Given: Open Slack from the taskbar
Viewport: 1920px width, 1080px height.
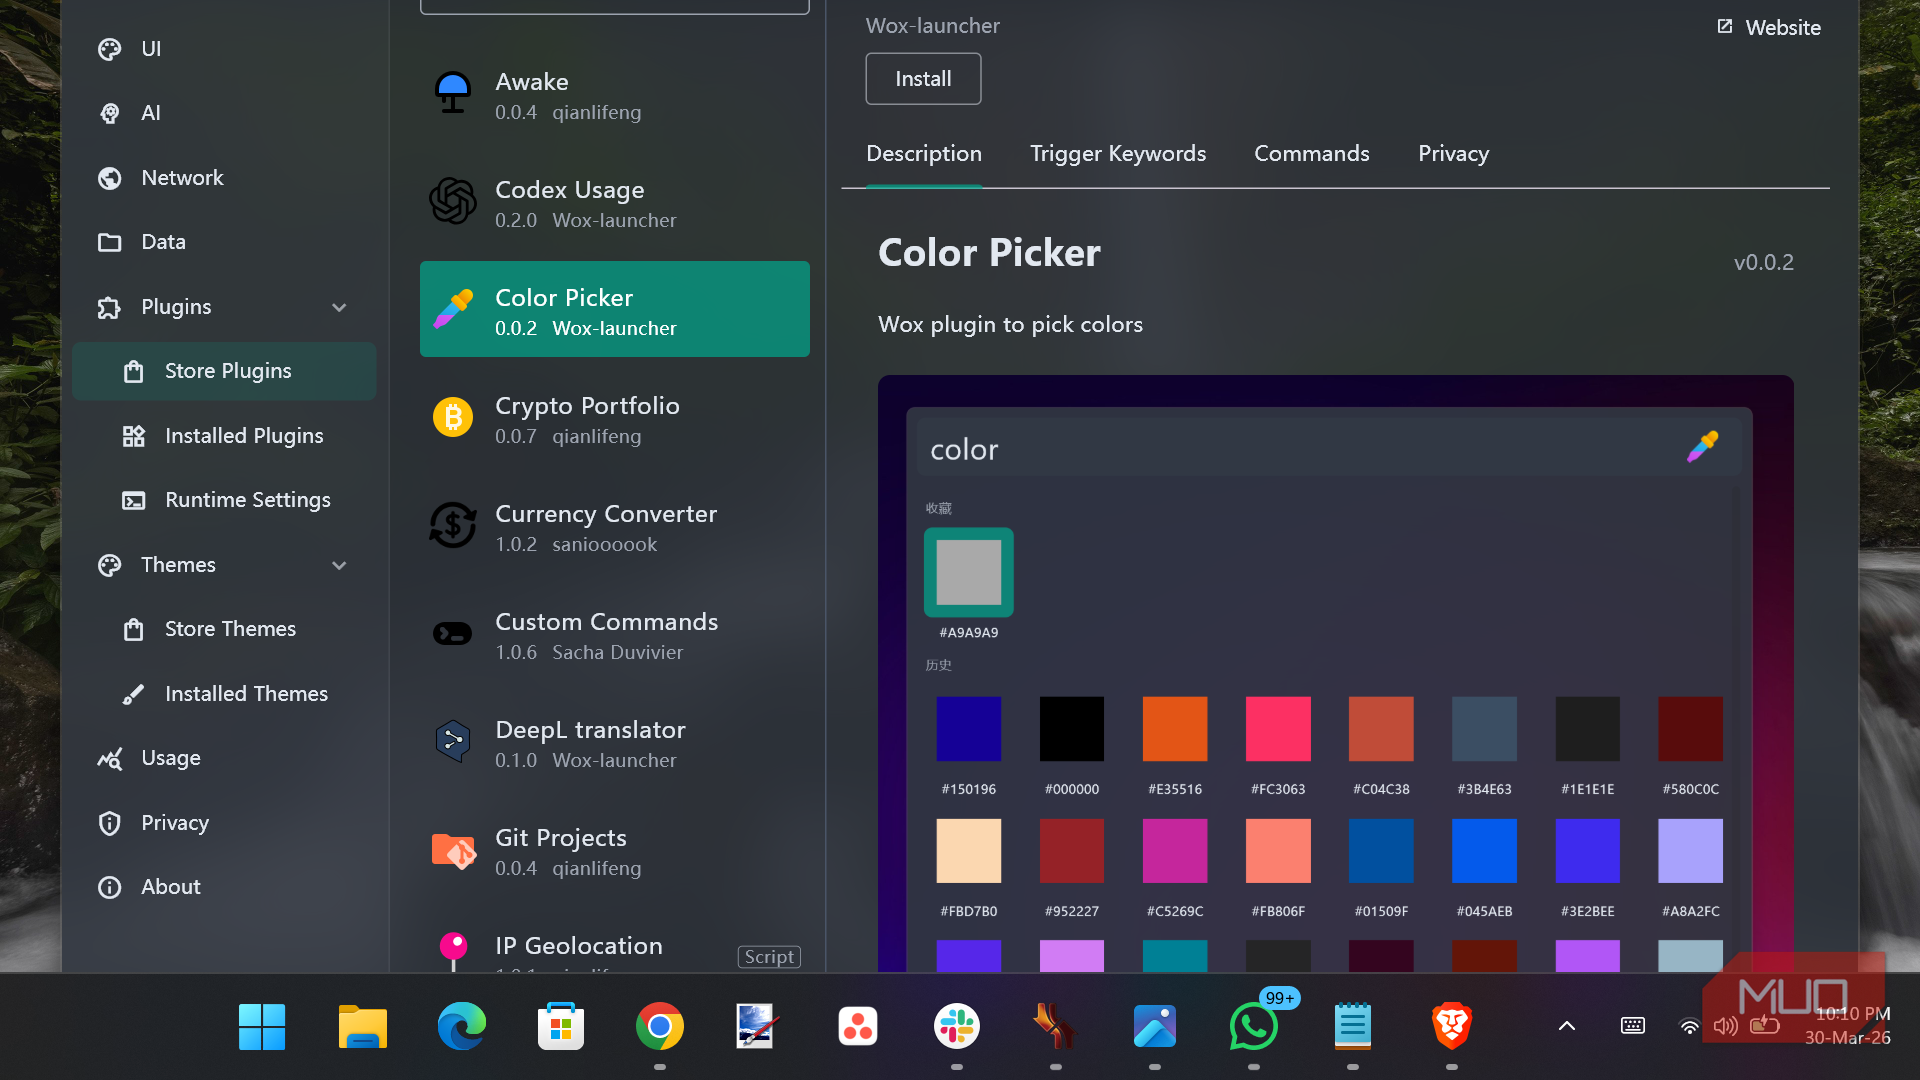Looking at the screenshot, I should pos(957,1027).
